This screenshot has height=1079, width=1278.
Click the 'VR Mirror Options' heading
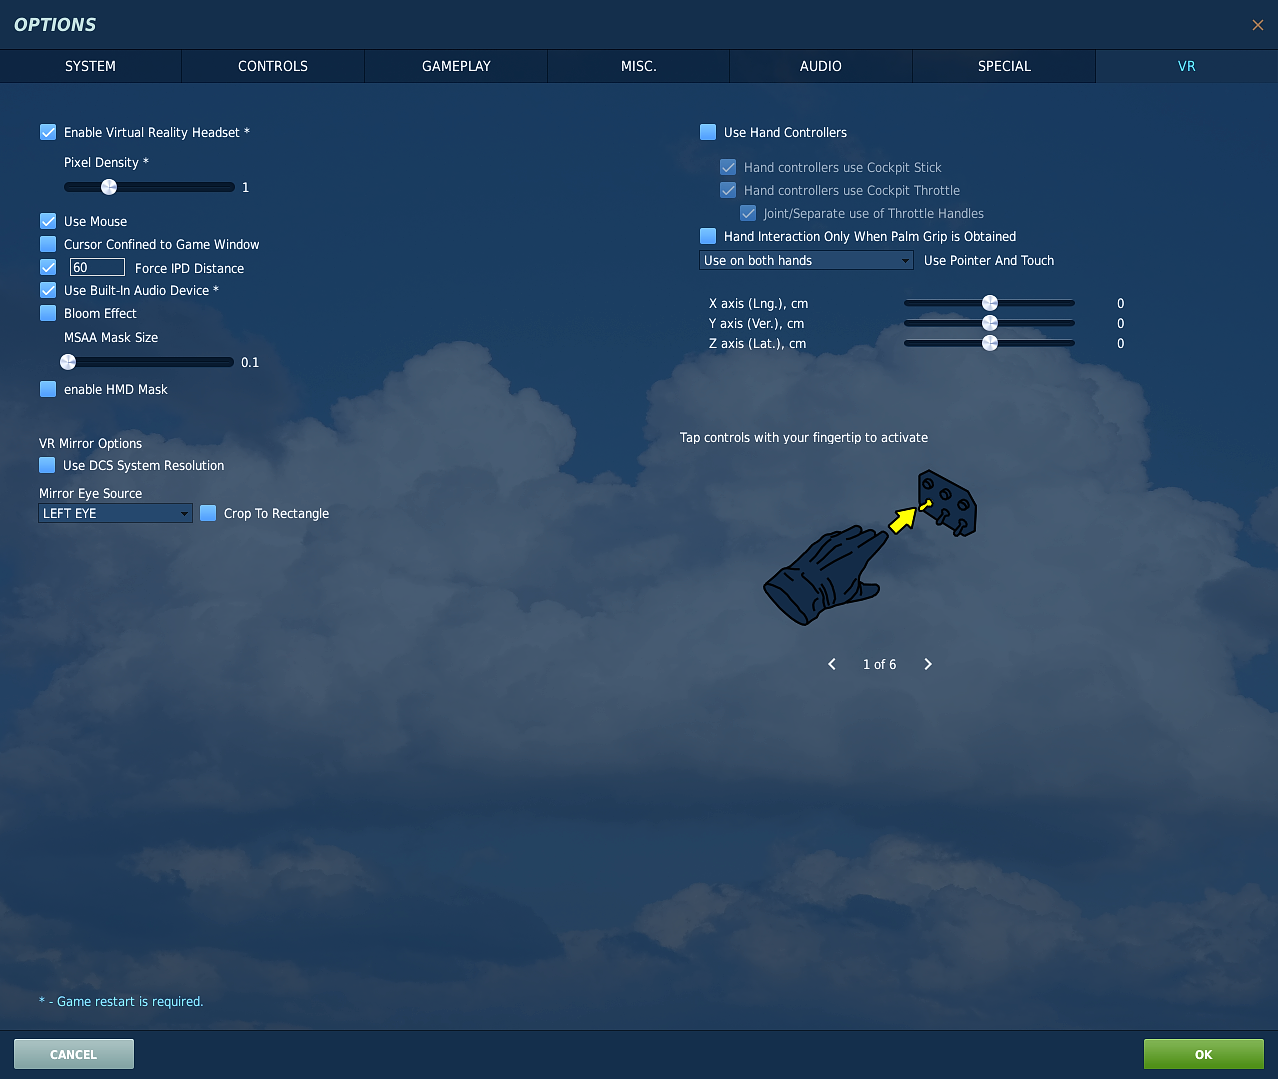pos(90,443)
